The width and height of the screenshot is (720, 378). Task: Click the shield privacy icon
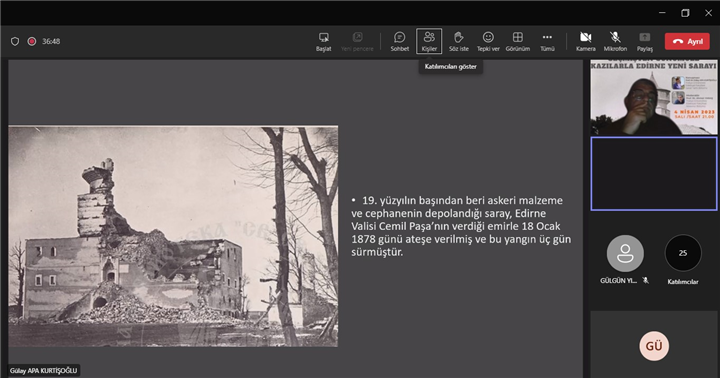point(15,41)
